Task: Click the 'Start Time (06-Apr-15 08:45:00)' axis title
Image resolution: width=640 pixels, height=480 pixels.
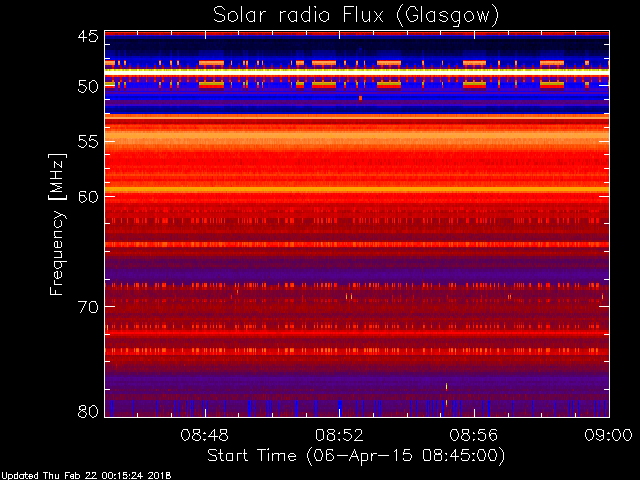Action: click(x=356, y=456)
